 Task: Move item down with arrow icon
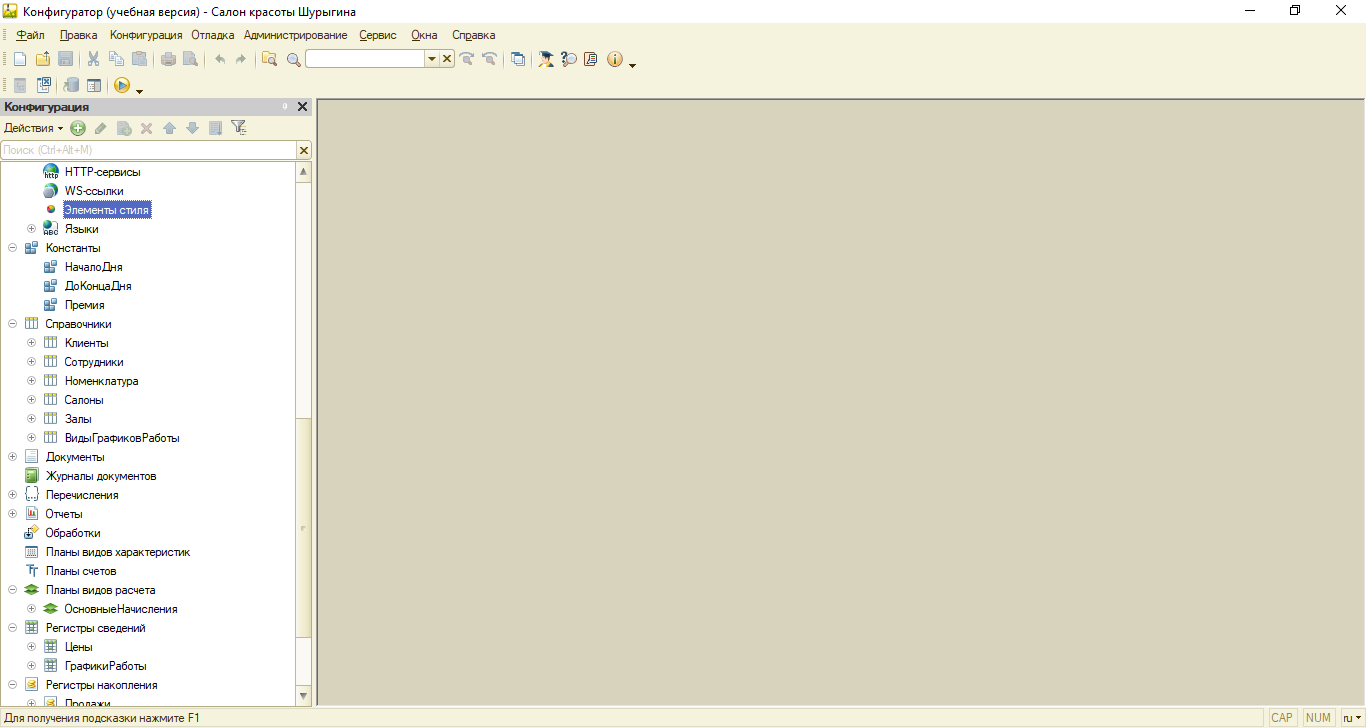point(192,128)
